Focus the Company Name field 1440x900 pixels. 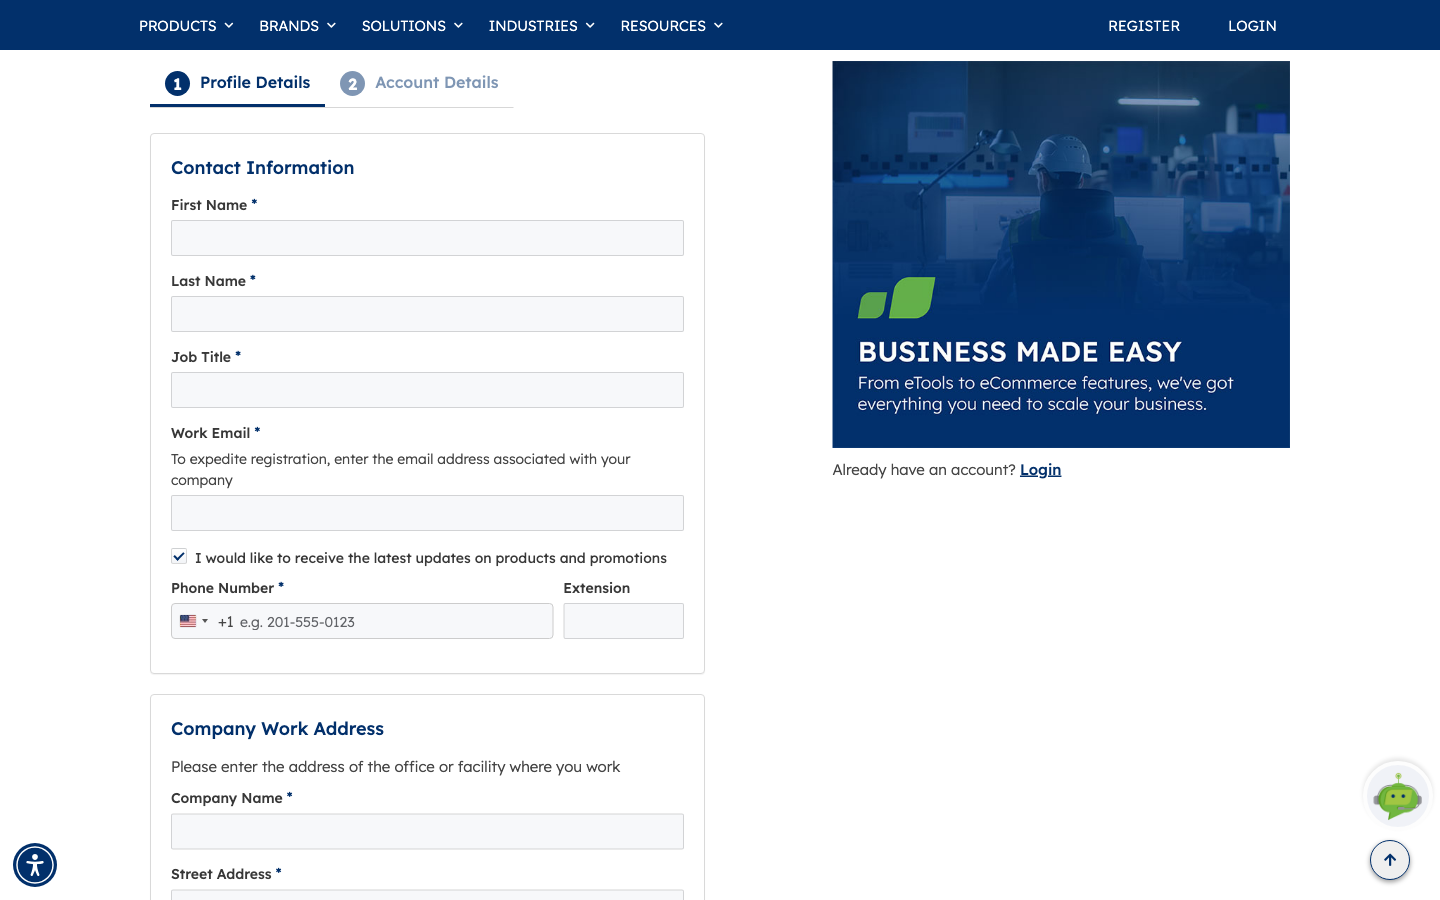[x=427, y=831]
